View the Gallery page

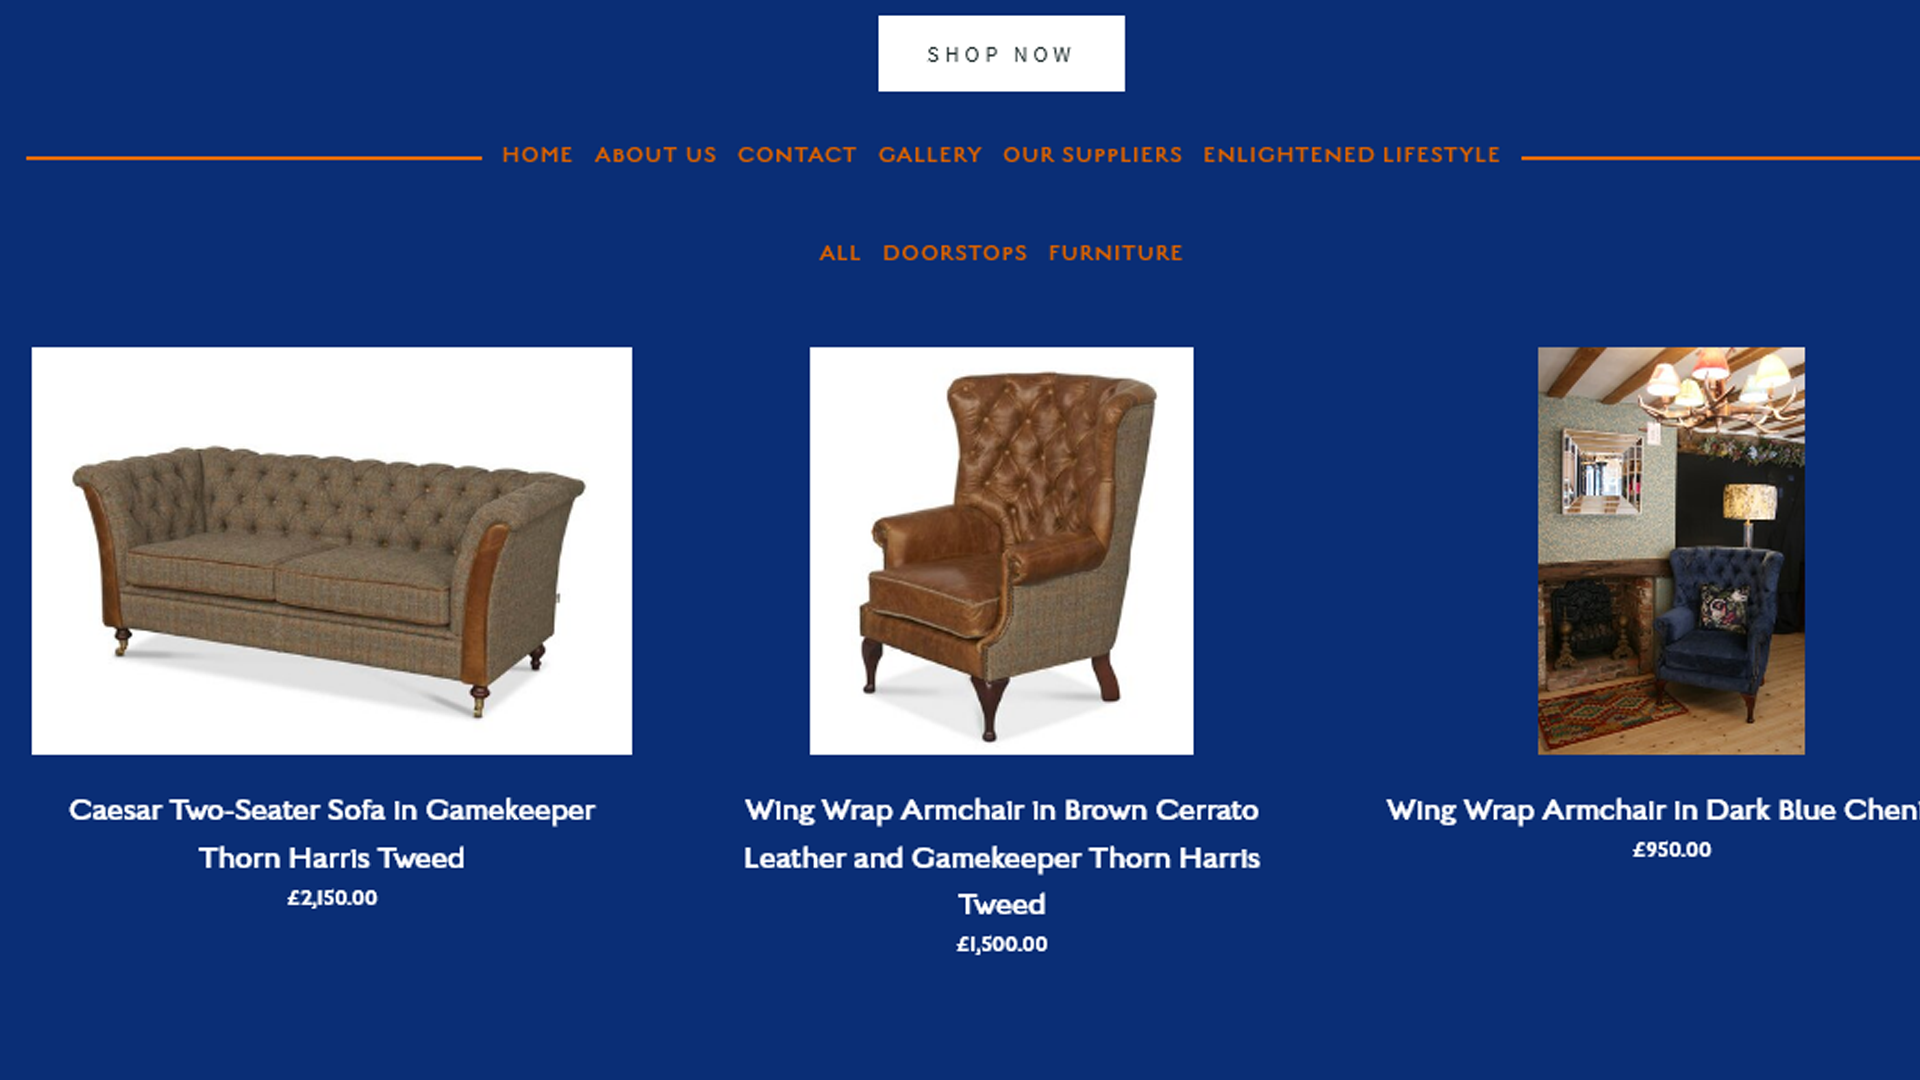click(930, 155)
